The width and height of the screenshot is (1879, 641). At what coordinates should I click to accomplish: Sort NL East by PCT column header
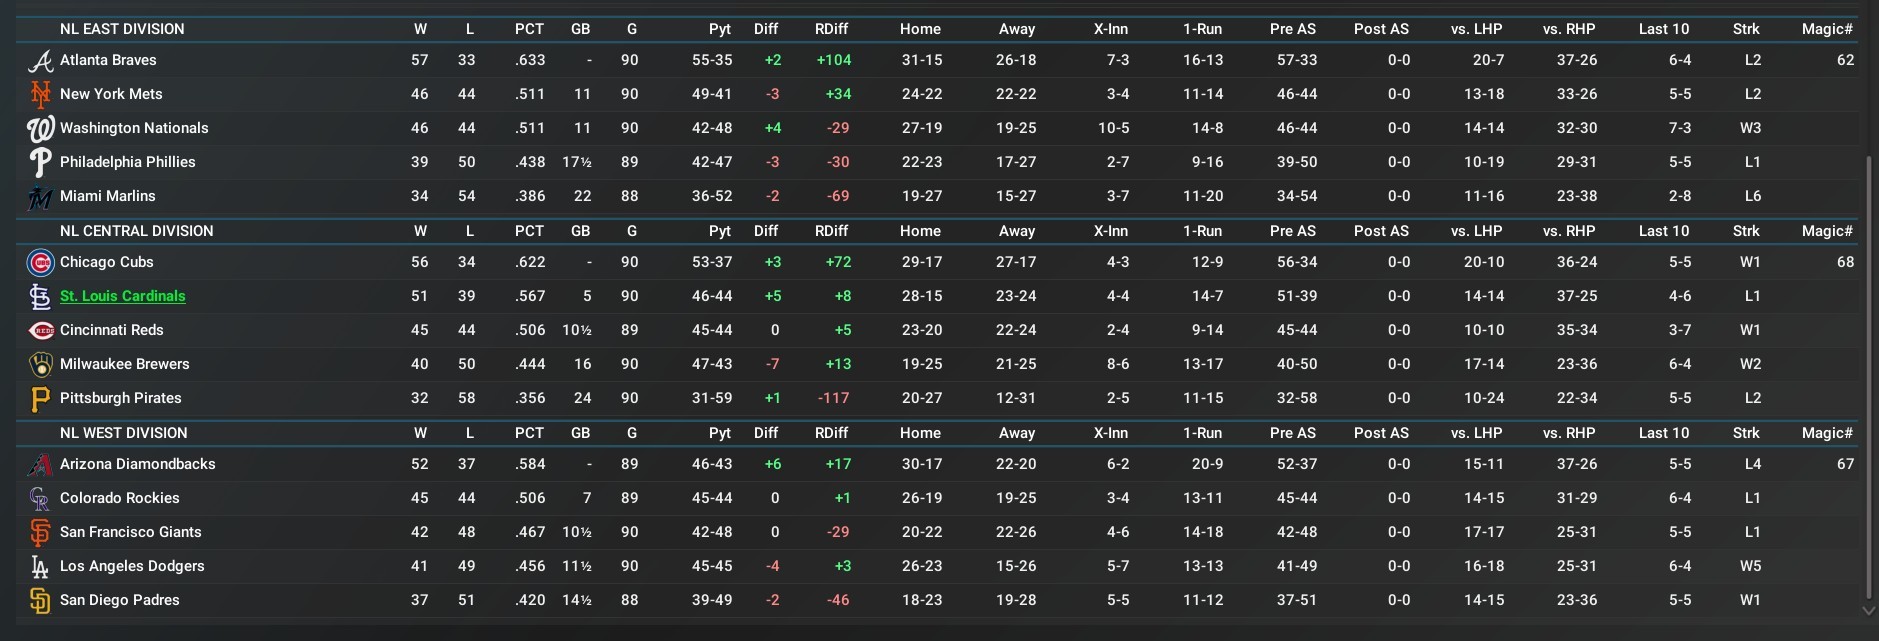[529, 29]
